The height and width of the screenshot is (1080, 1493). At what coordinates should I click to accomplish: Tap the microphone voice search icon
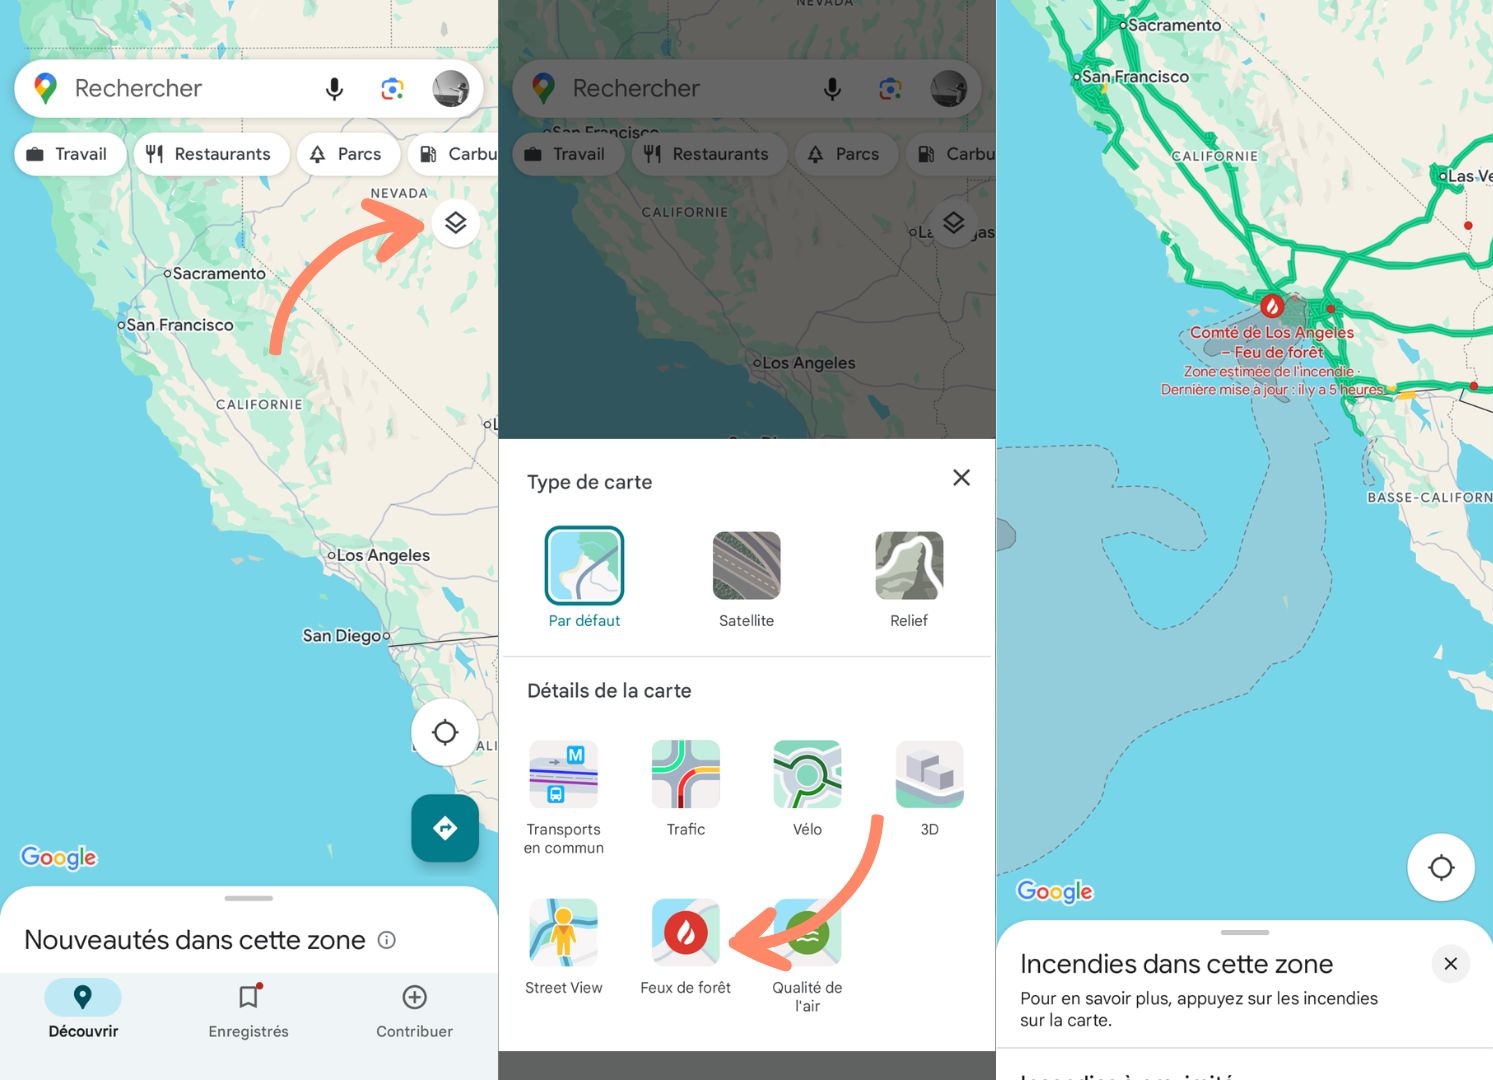[335, 89]
